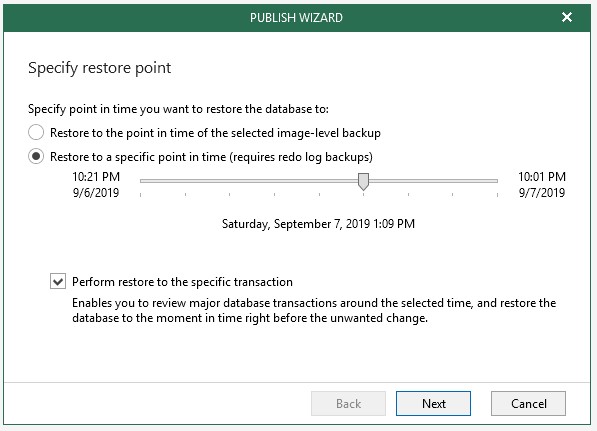Click the selected date 'Saturday, September 7, 2019 1:09 PM'
Screen dimensions: 597x431
coord(318,224)
